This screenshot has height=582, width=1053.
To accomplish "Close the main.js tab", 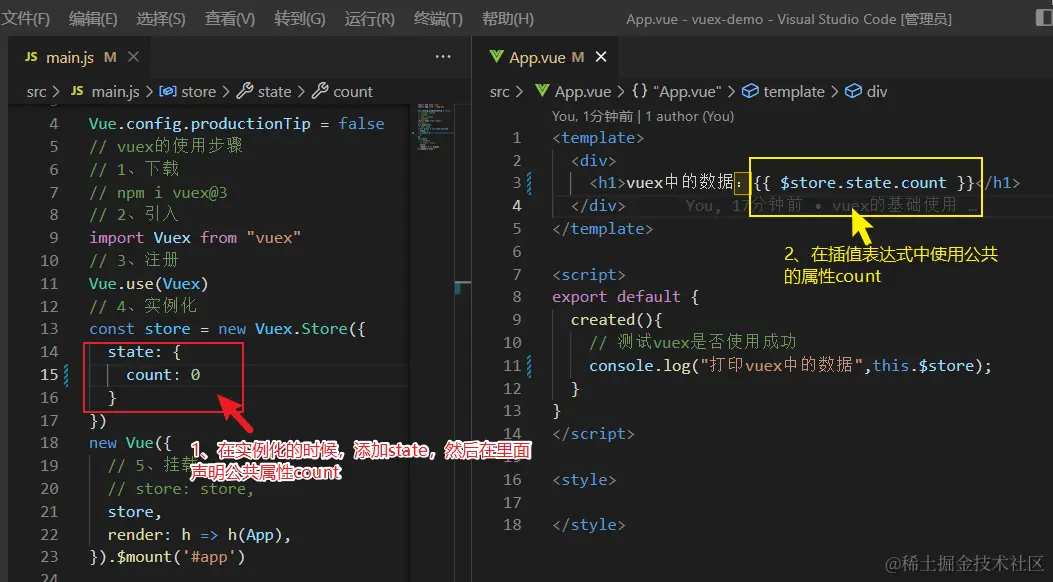I will pyautogui.click(x=133, y=57).
